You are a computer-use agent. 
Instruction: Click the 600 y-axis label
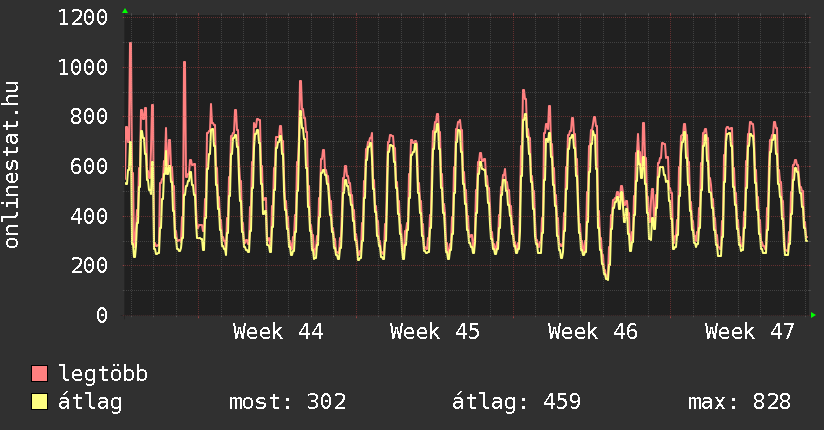(x=90, y=167)
